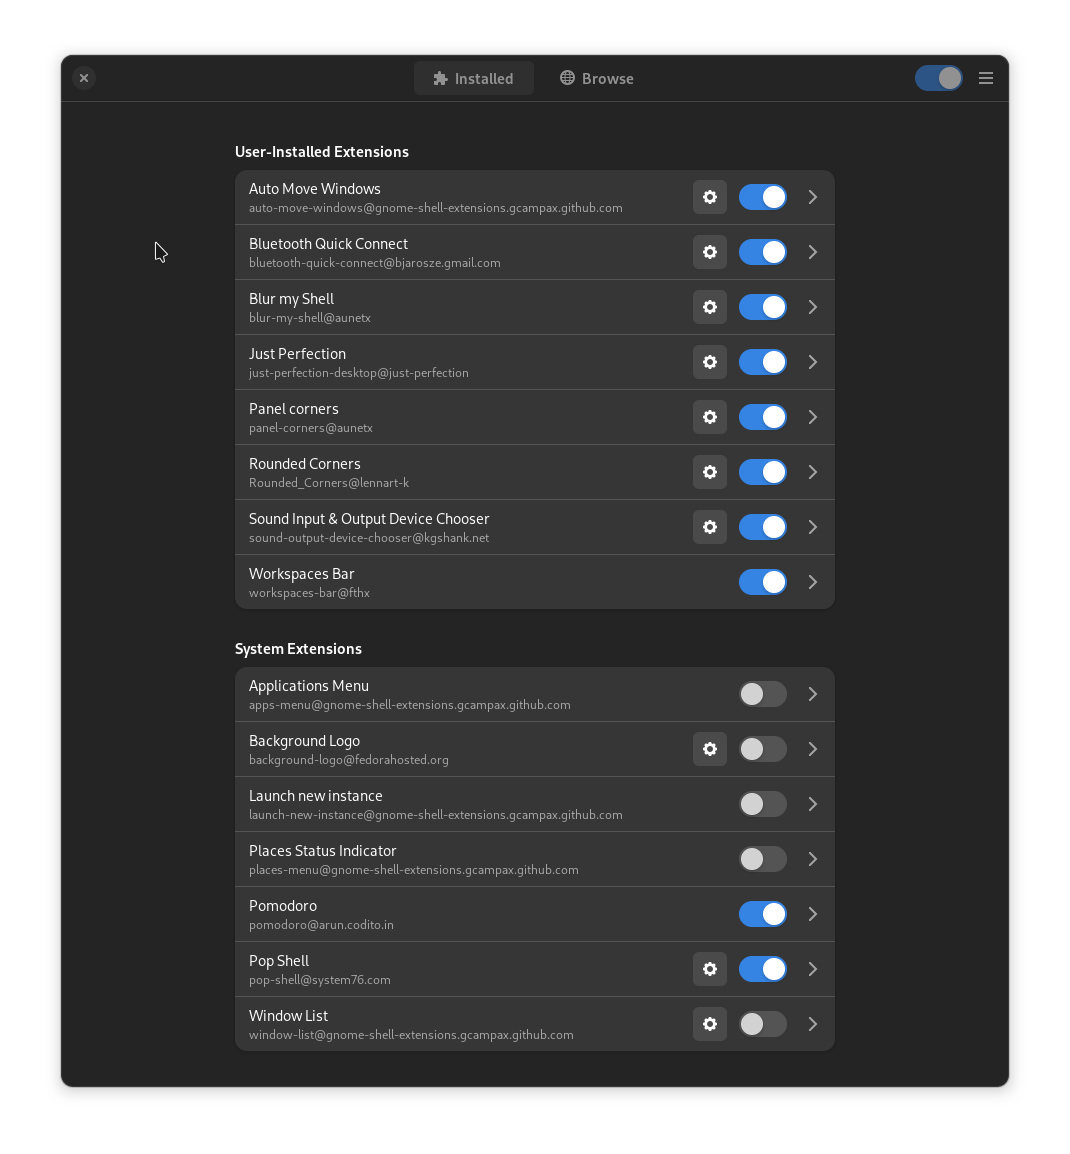Switch to the Browse tab
1070x1154 pixels.
pyautogui.click(x=596, y=78)
